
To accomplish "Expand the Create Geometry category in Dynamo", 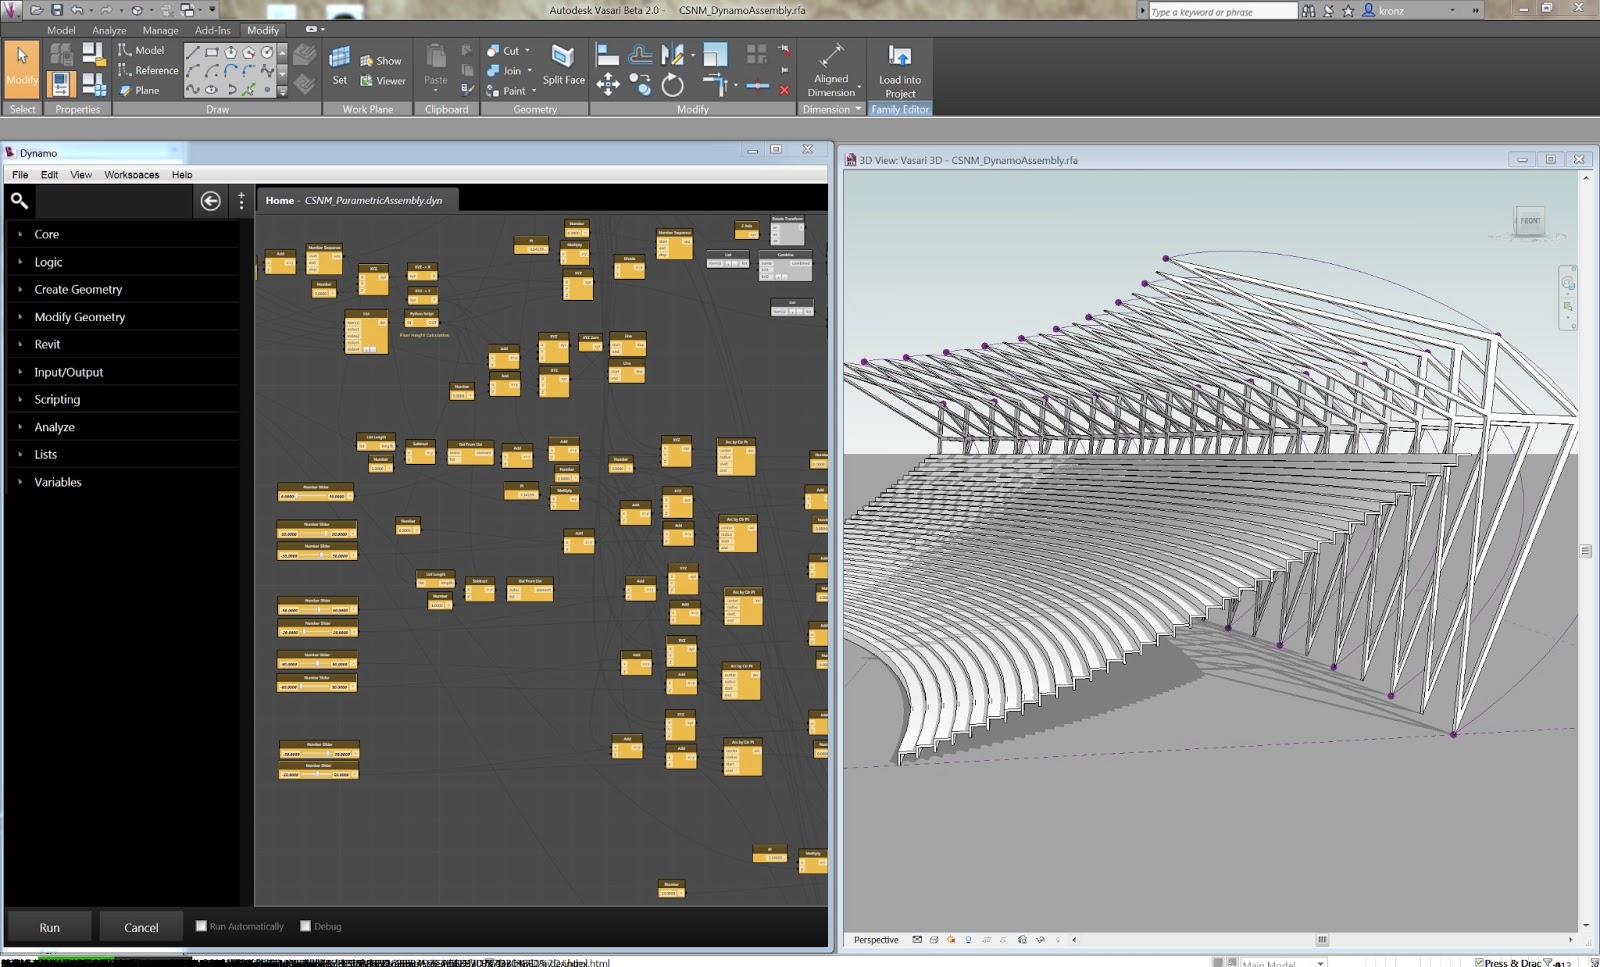I will (x=79, y=289).
